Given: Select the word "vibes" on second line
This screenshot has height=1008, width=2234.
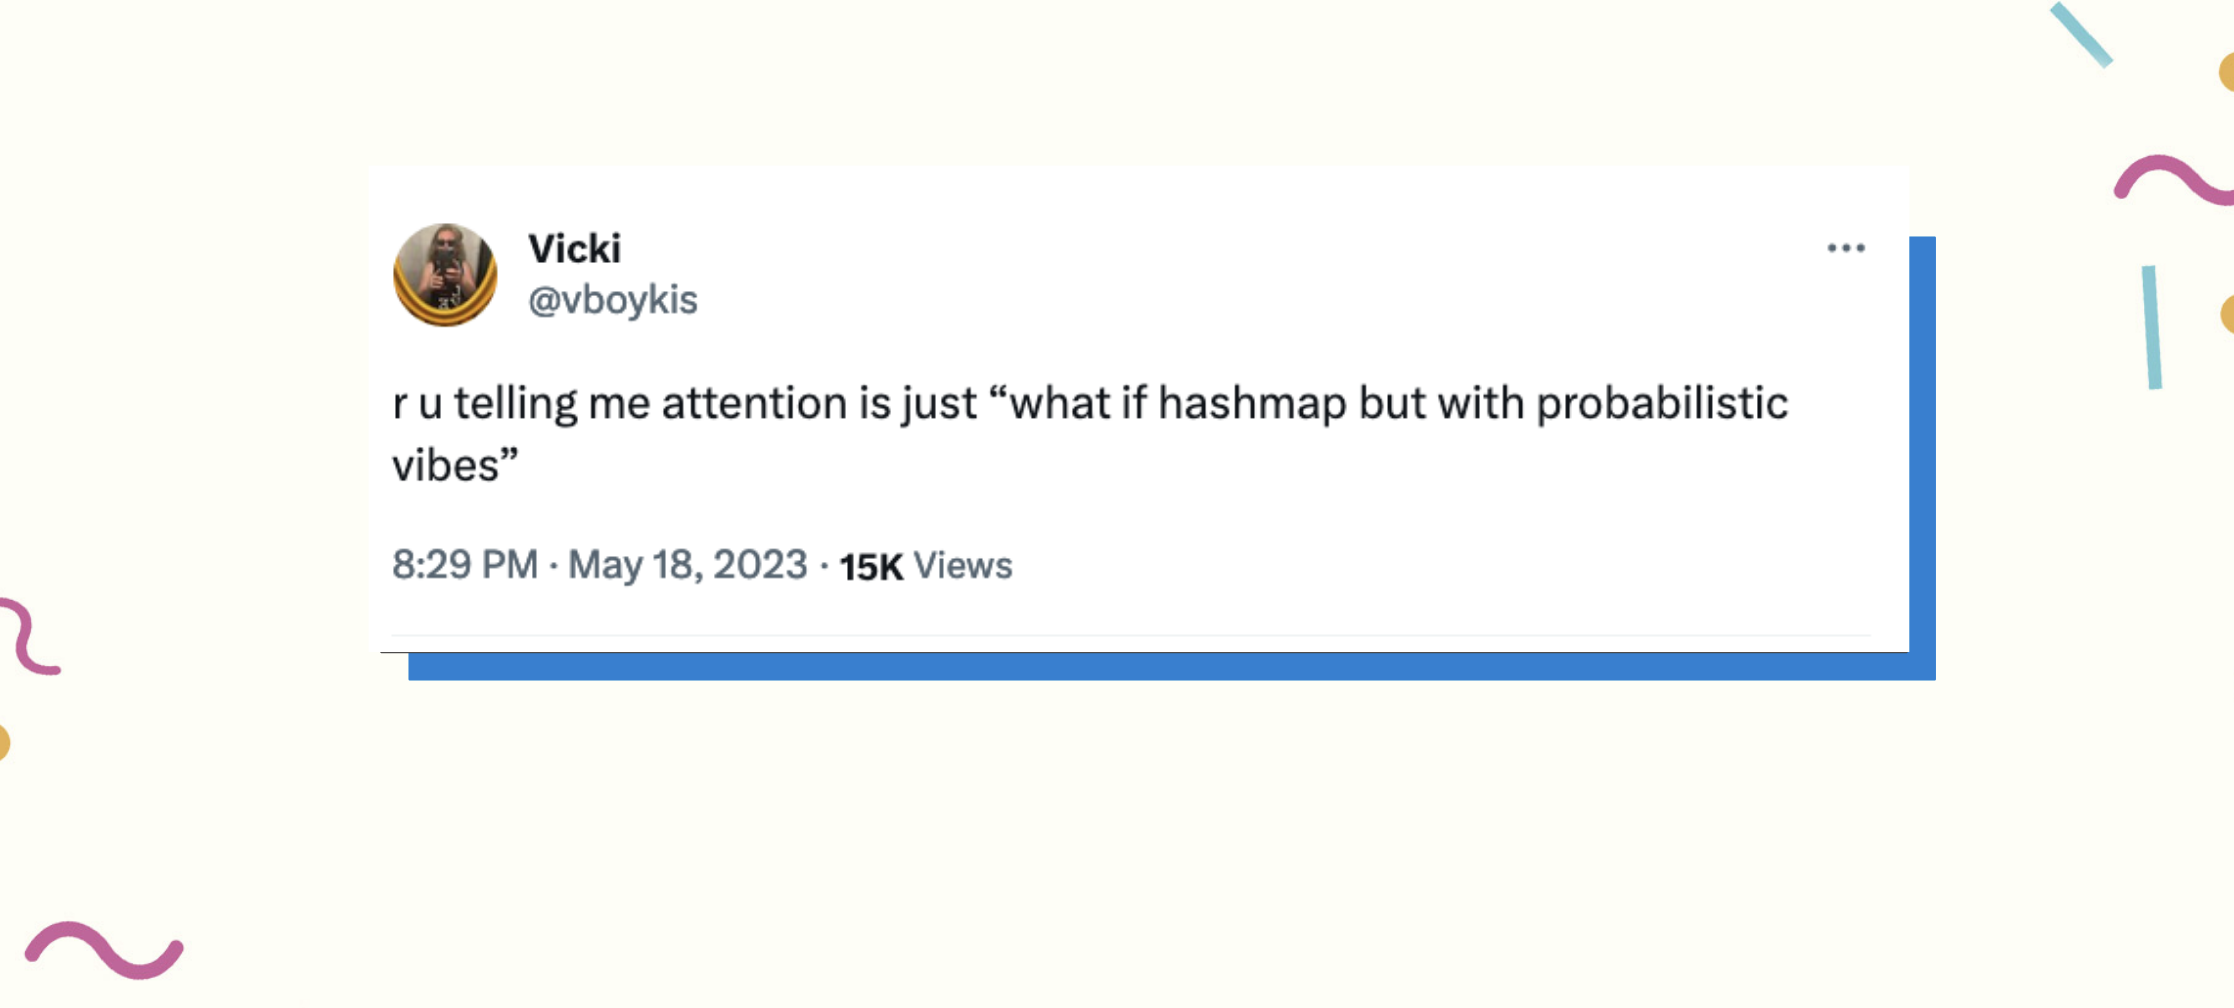Looking at the screenshot, I should click(445, 466).
